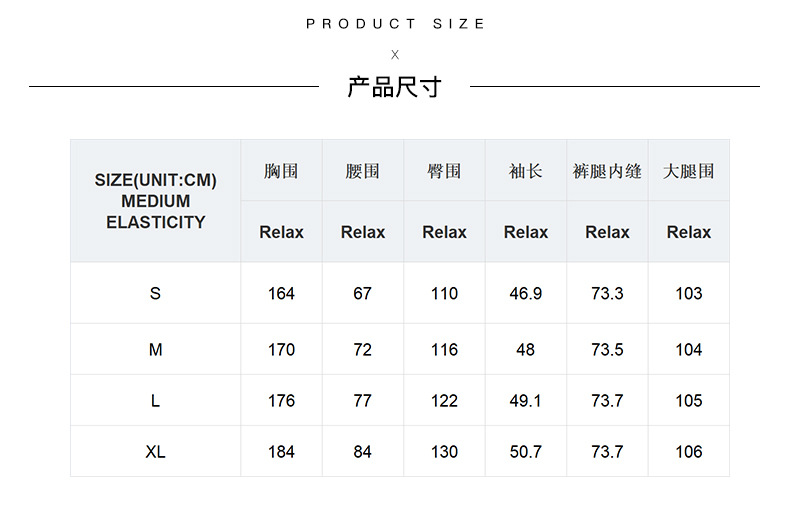Select the 72 waist value for size M
Viewport: 790px width, 517px height.
click(x=362, y=349)
